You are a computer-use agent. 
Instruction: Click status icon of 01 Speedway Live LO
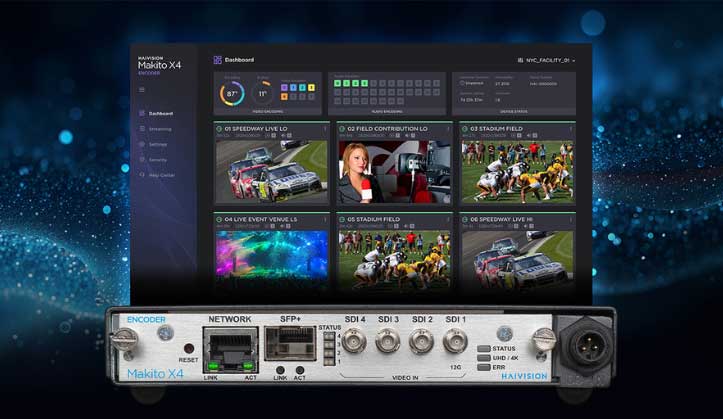219,129
